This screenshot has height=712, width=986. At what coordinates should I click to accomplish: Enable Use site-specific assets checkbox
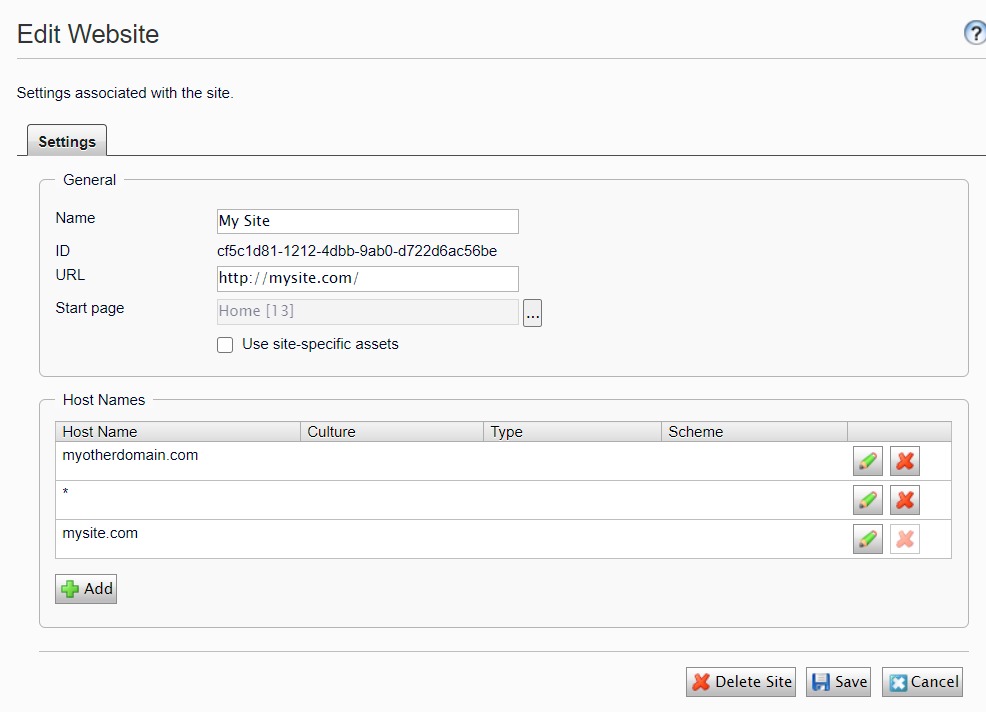tap(225, 345)
